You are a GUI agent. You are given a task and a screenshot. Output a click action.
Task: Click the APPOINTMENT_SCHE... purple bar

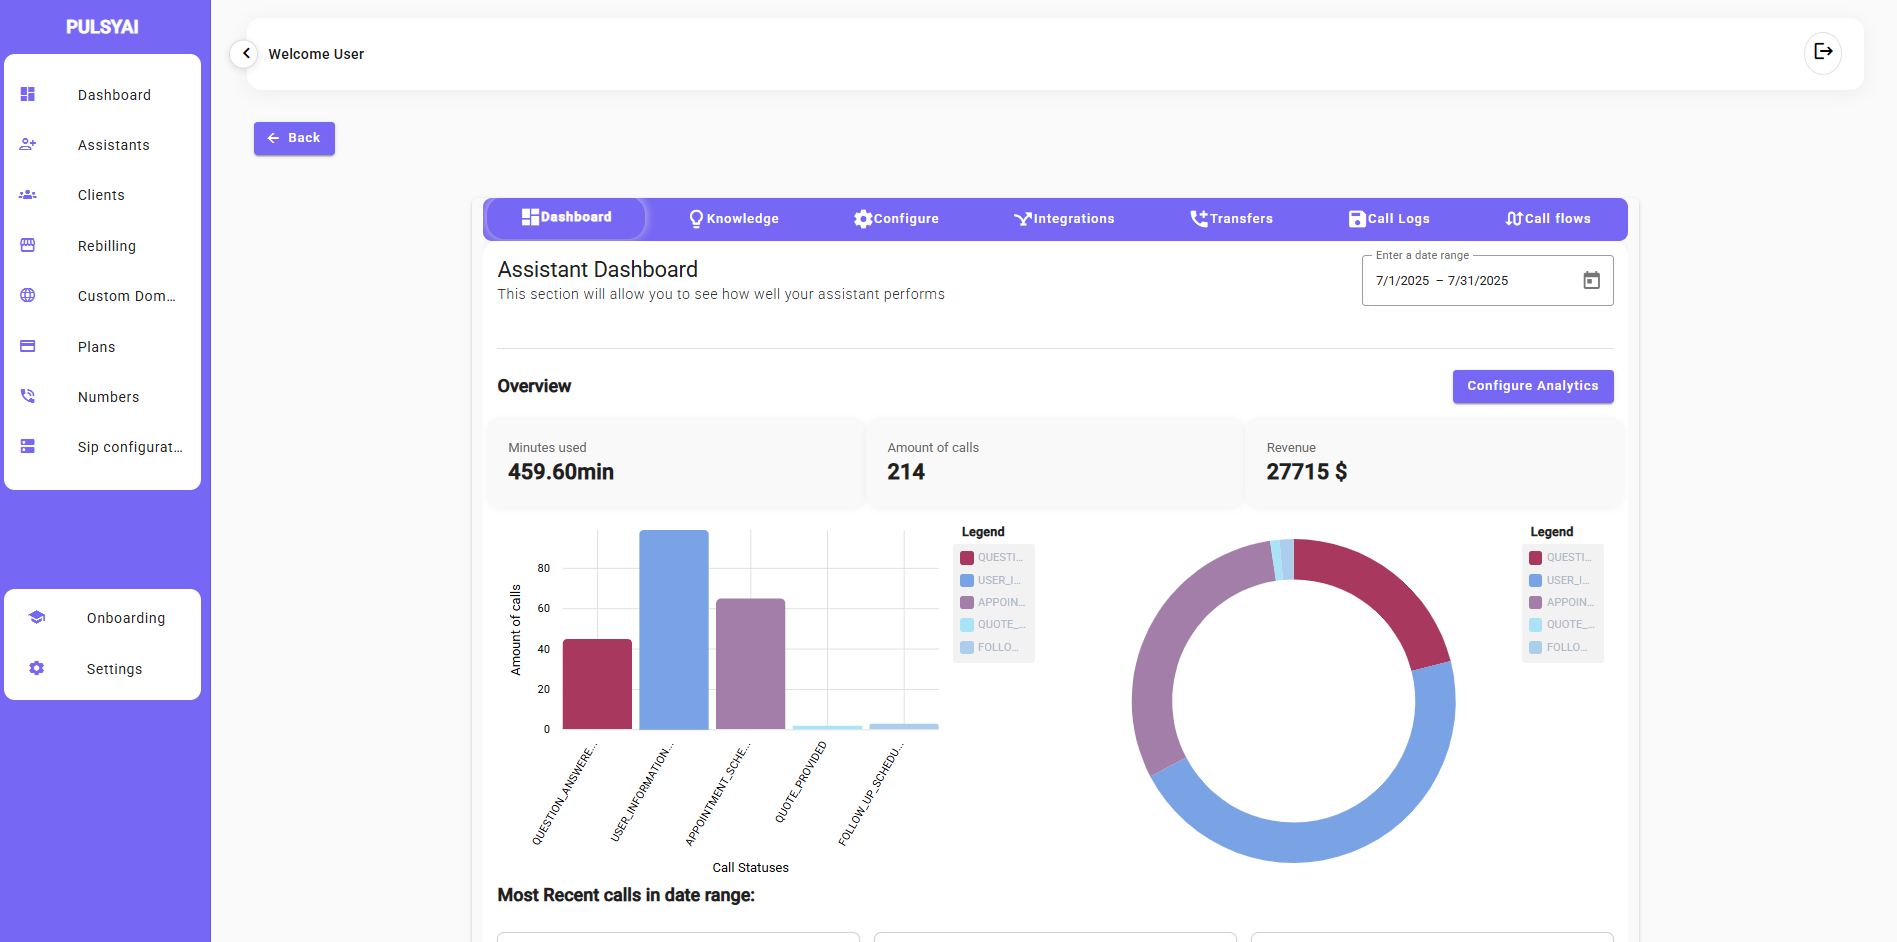[x=750, y=664]
